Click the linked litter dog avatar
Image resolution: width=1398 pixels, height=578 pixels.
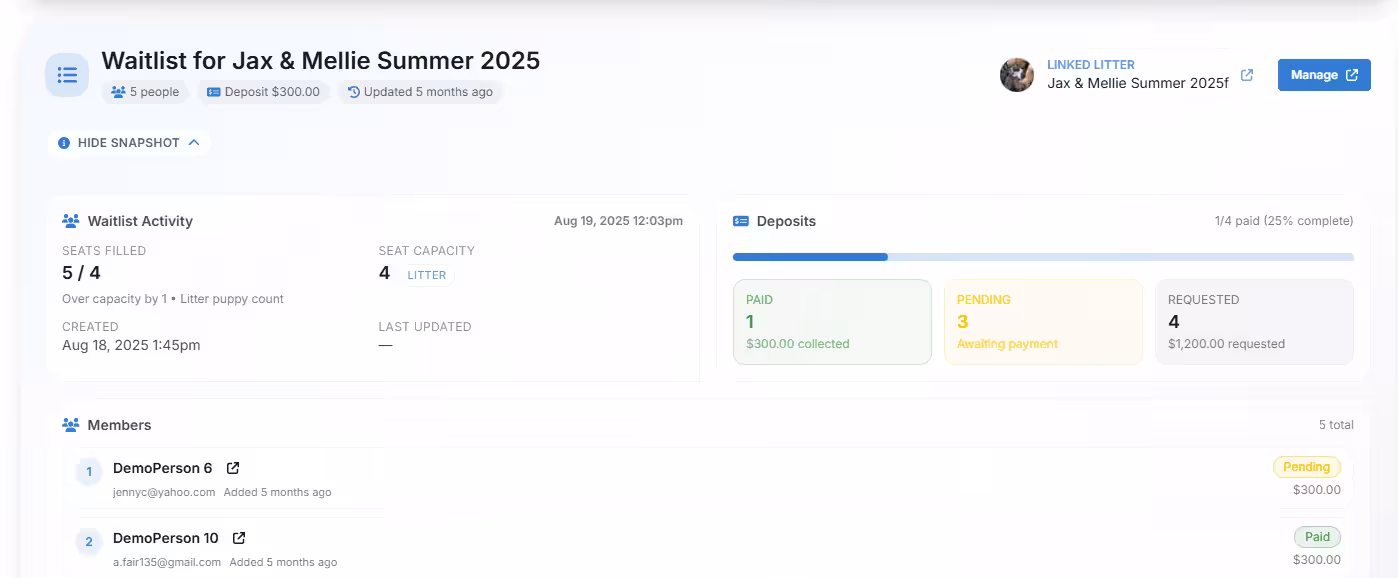point(1017,75)
